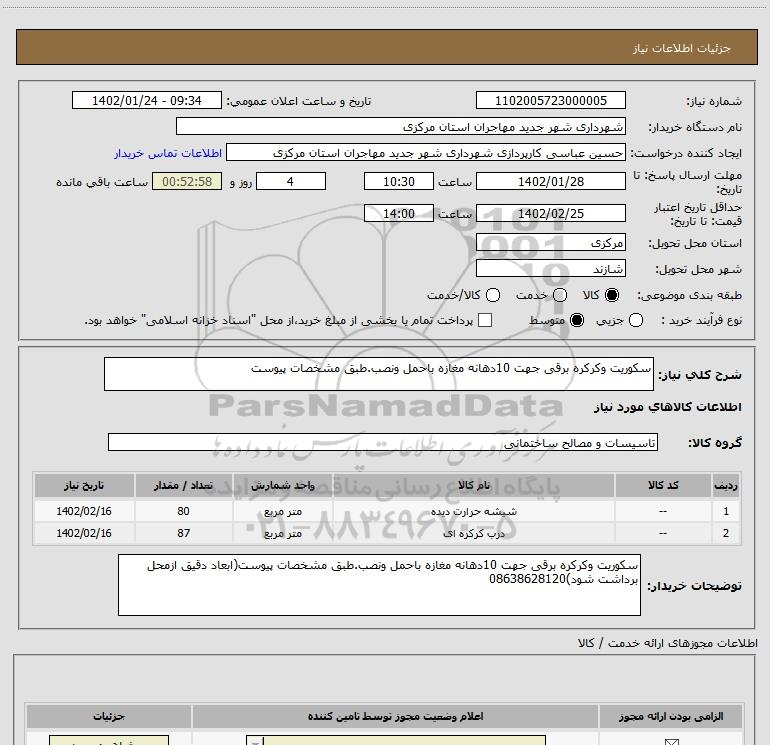
Task: Click the deadline time field 10:30
Action: [x=399, y=181]
